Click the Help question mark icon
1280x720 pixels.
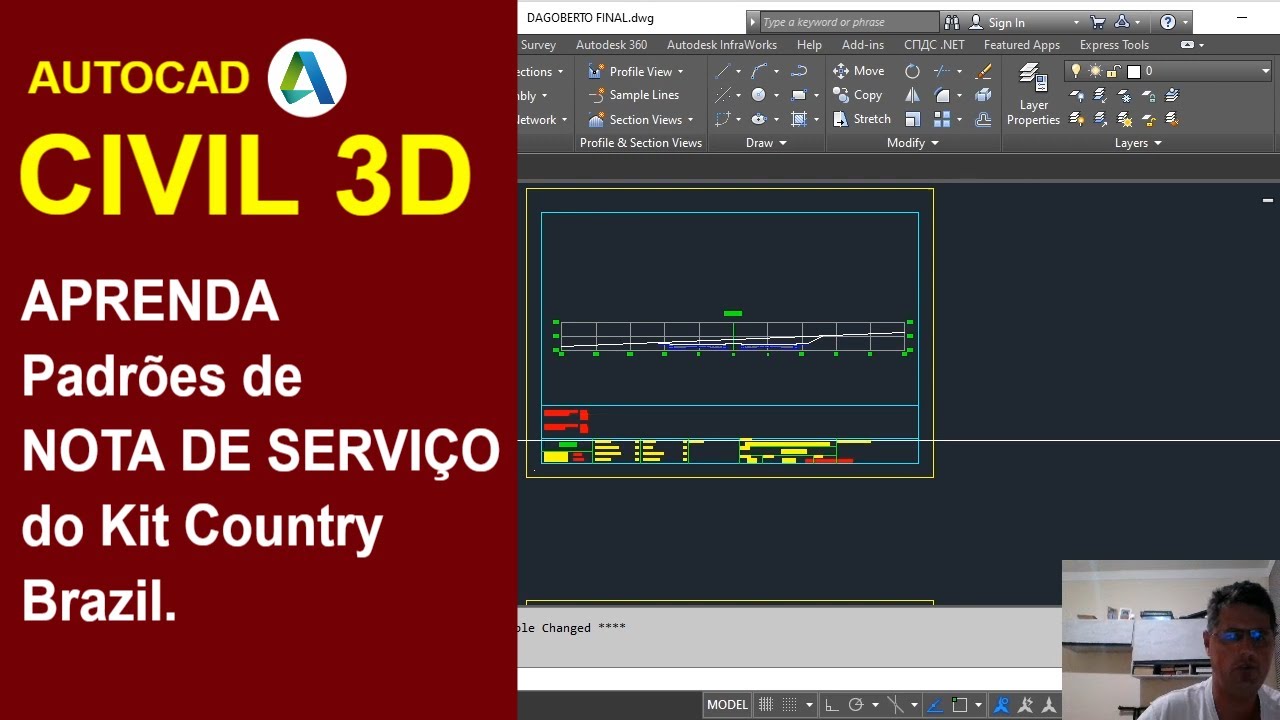1167,22
